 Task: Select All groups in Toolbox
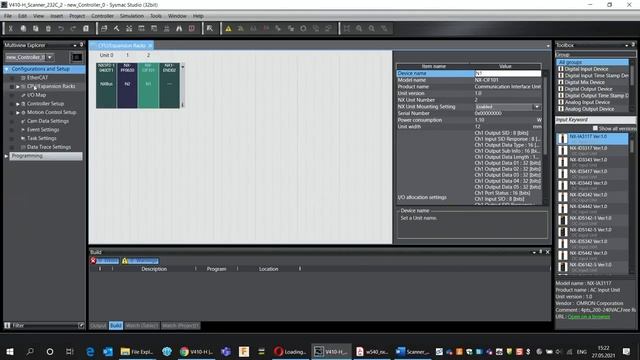(x=592, y=62)
